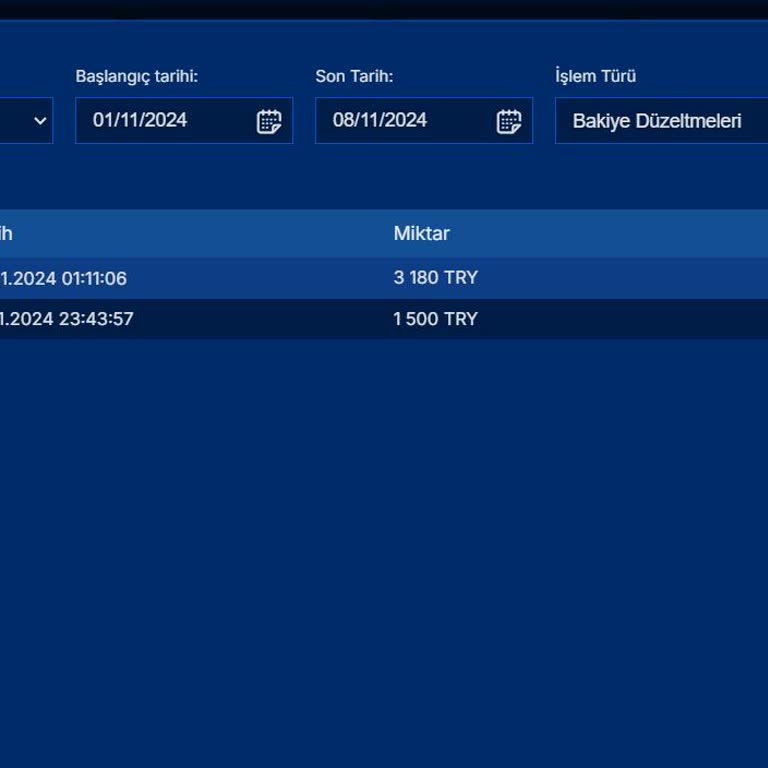Click the Başlangıç tarihi label
This screenshot has width=768, height=768.
pyautogui.click(x=137, y=76)
